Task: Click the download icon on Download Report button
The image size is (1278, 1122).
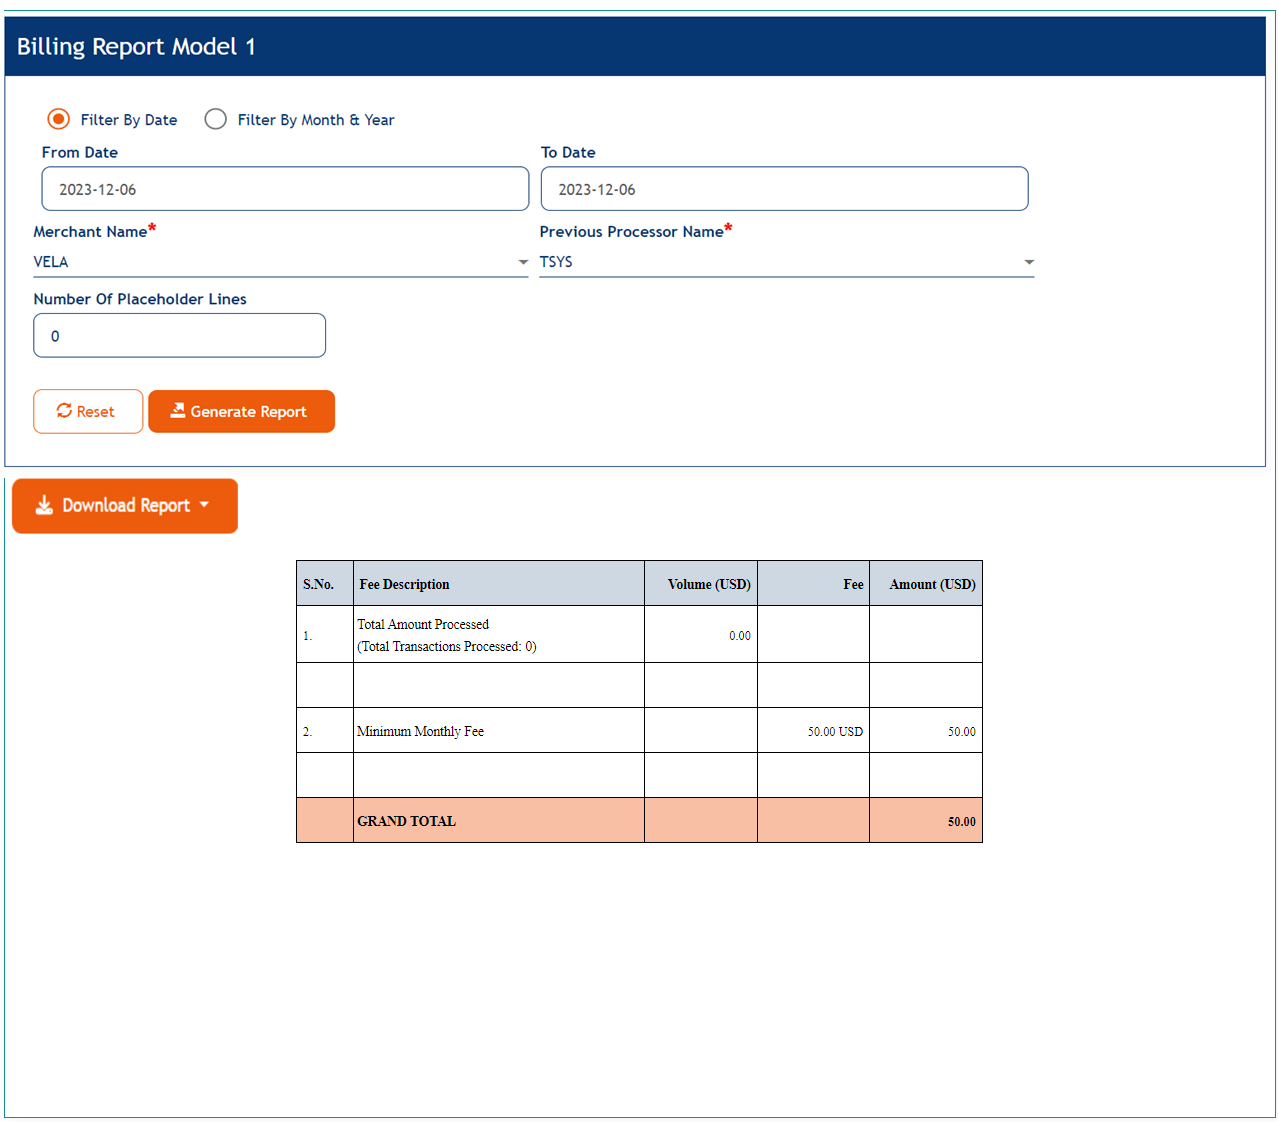Action: [44, 505]
